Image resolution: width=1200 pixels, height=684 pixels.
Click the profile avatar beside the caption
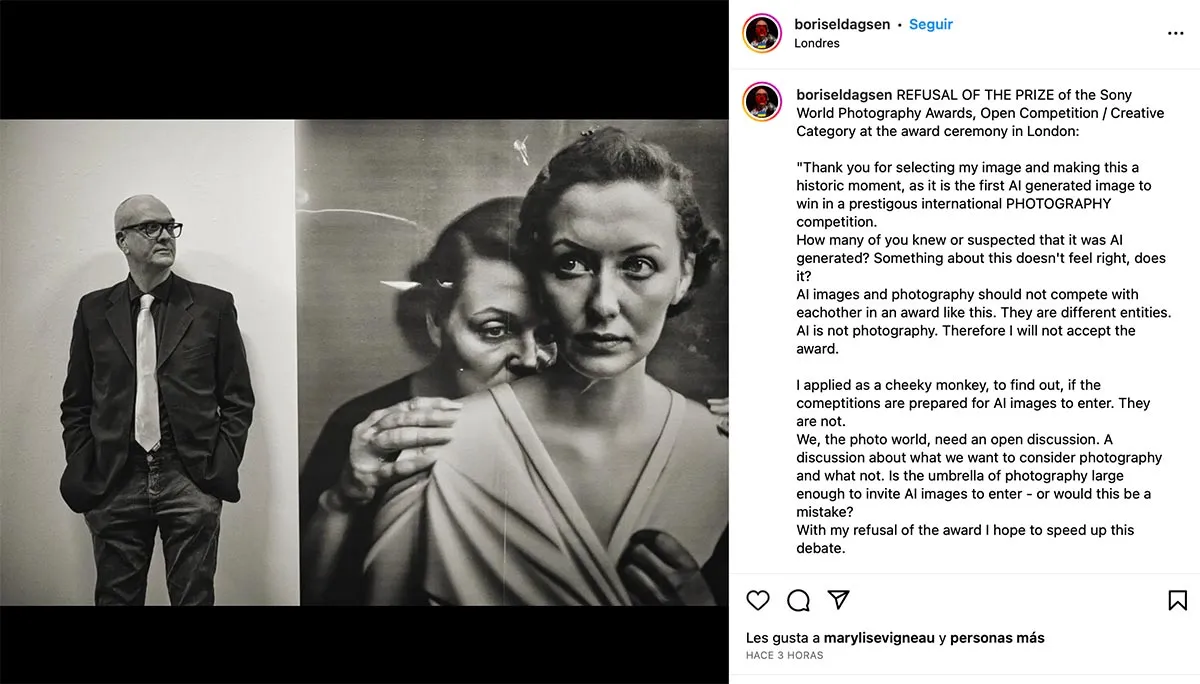(762, 103)
